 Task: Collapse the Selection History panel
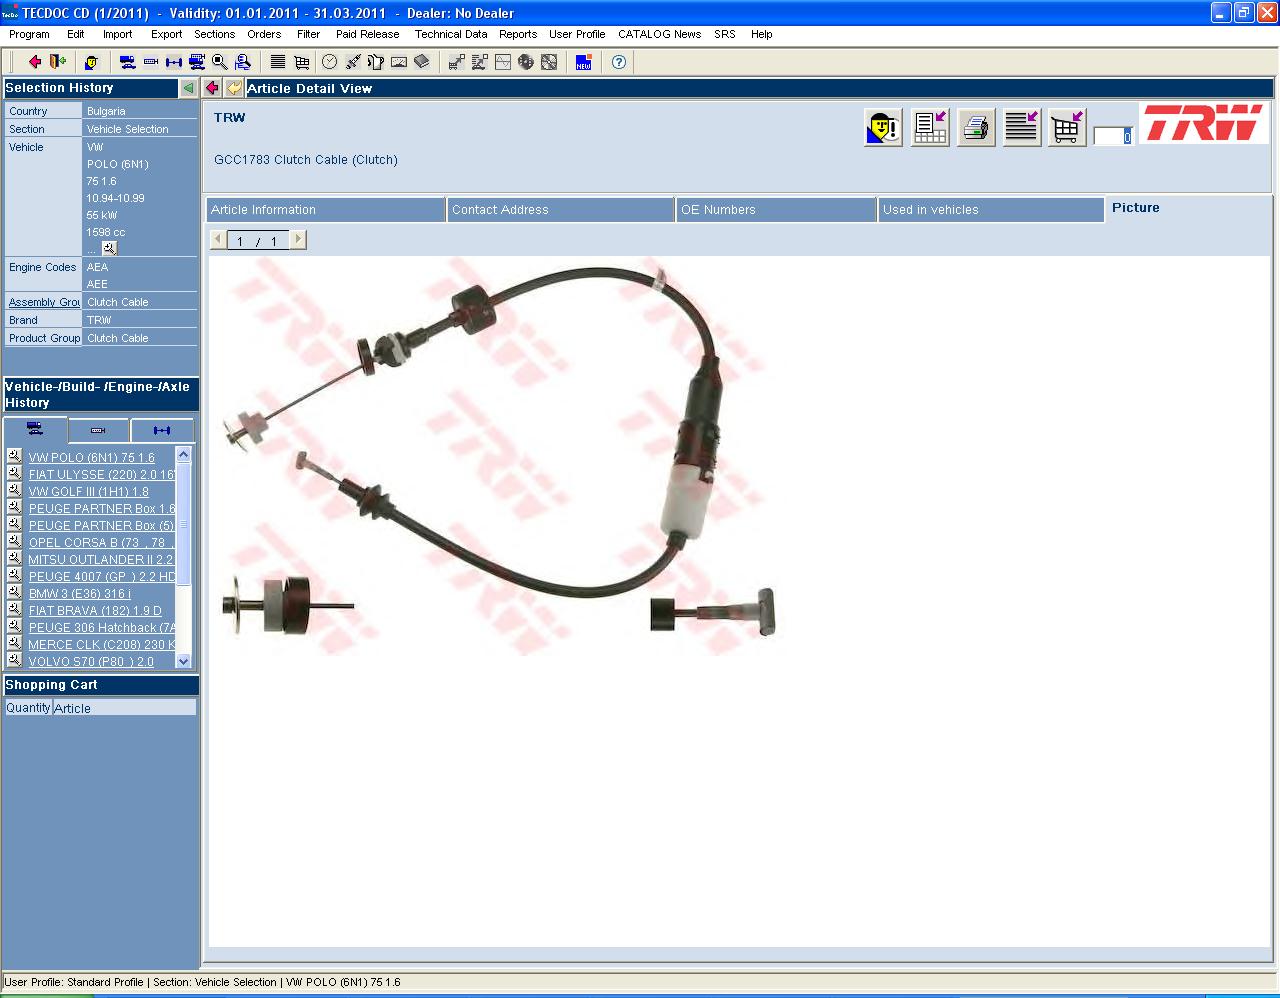(188, 88)
